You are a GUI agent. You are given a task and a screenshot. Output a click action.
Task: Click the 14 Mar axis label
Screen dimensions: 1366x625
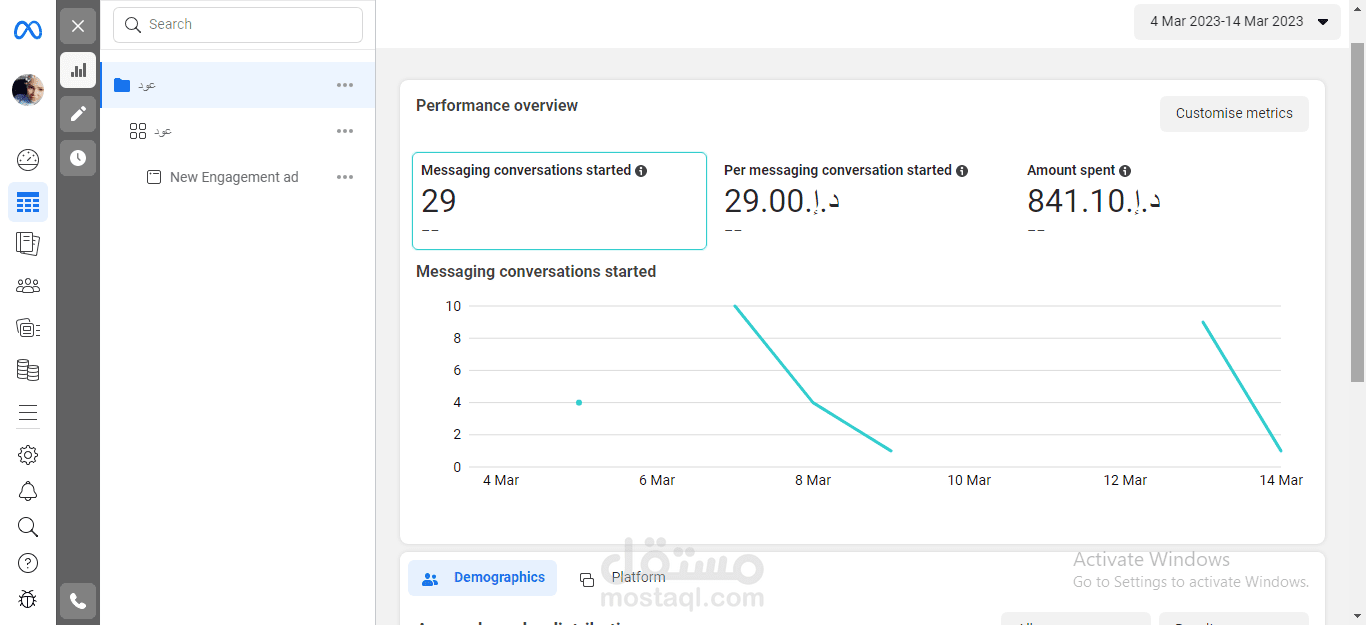pos(1281,481)
